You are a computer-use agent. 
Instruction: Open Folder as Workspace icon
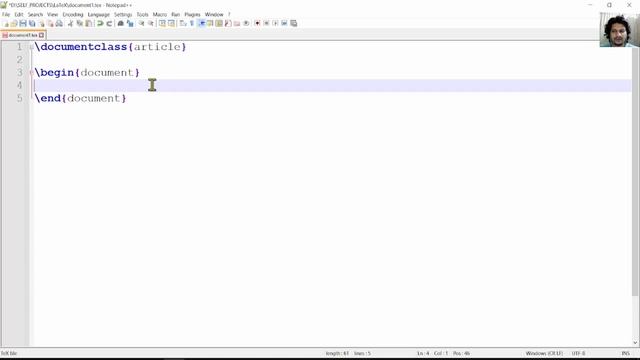coord(237,23)
